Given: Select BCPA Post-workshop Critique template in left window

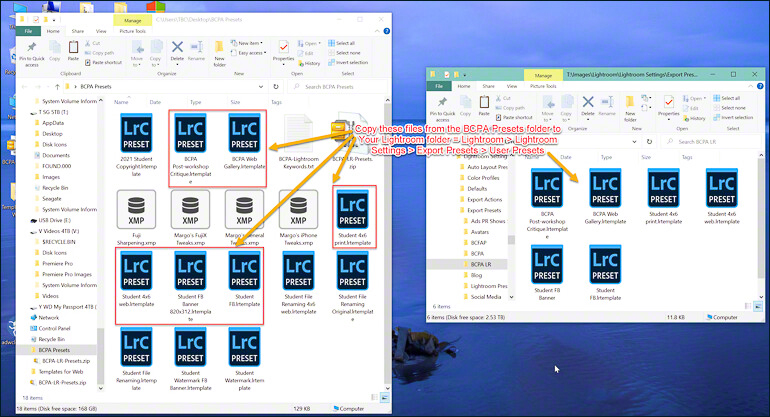Looking at the screenshot, I should coord(191,148).
